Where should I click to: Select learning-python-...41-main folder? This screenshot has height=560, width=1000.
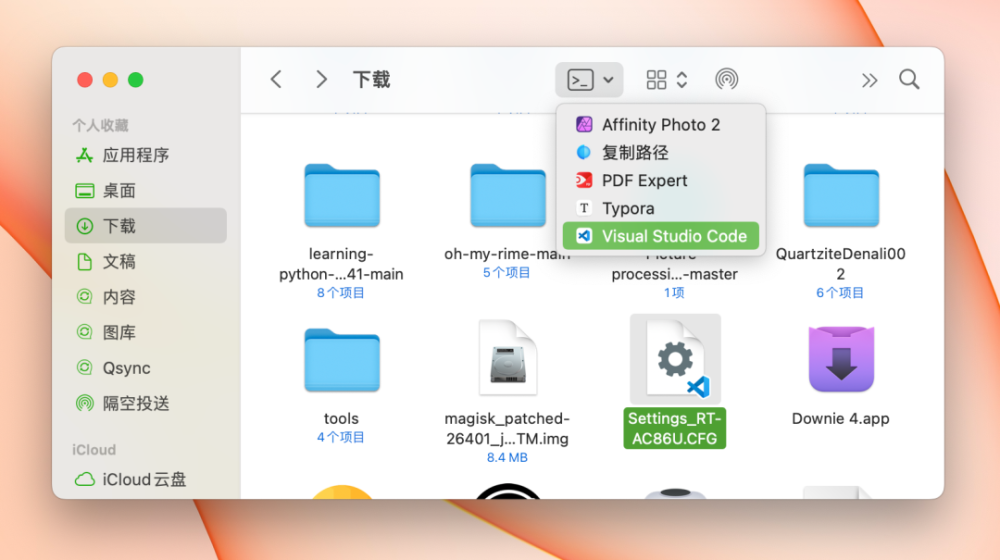pyautogui.click(x=342, y=196)
